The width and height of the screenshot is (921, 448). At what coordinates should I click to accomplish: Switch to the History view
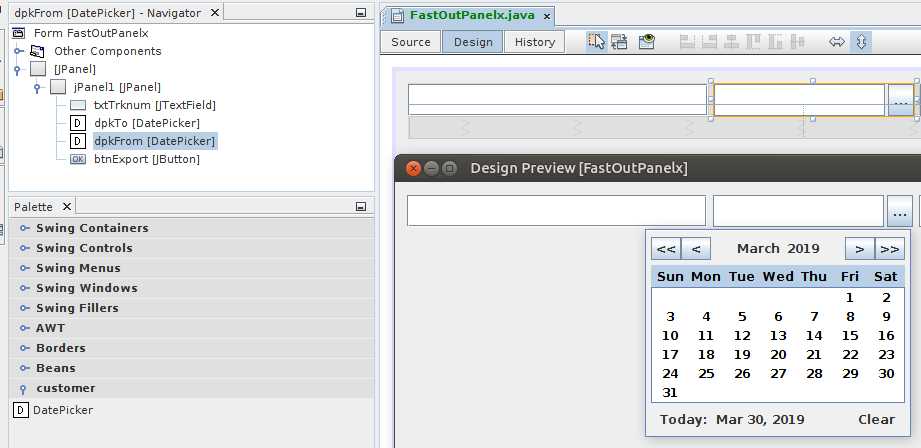coord(535,42)
